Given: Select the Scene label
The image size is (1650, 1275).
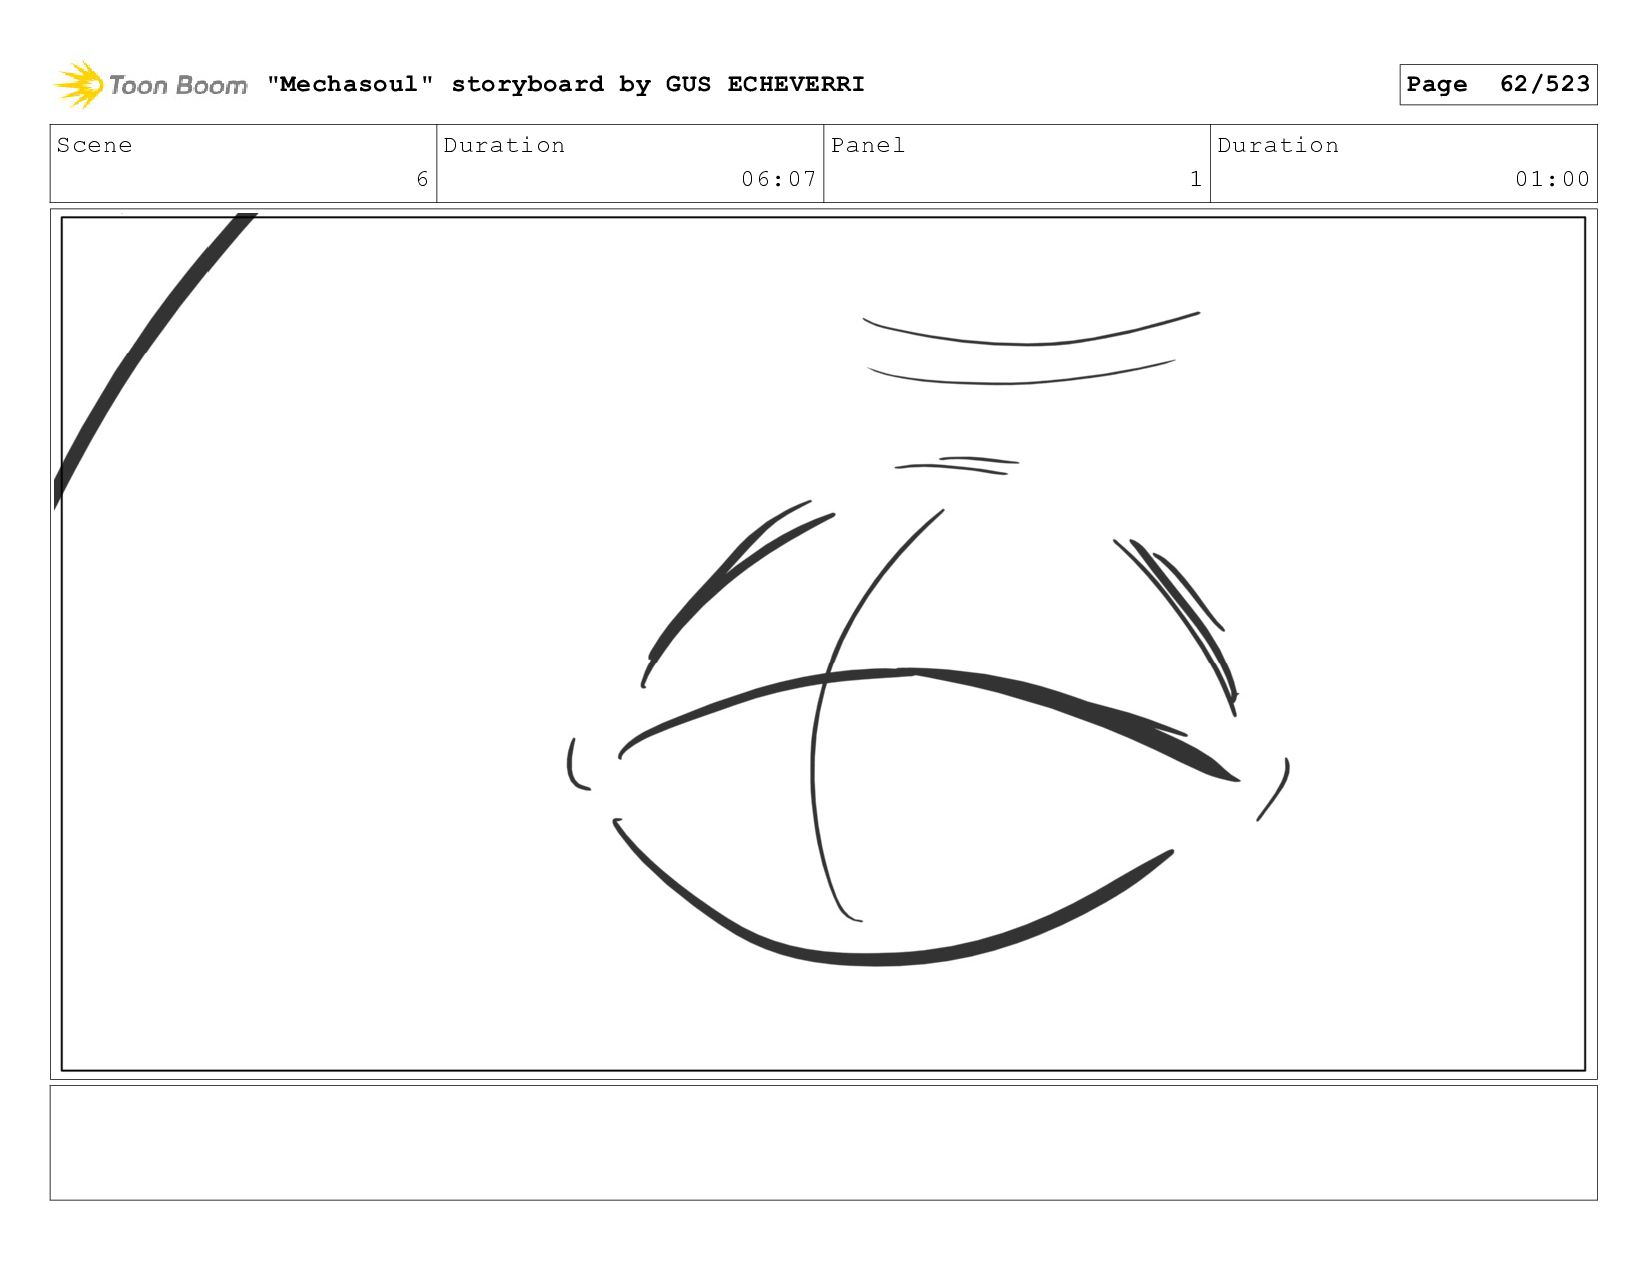Looking at the screenshot, I should (94, 145).
